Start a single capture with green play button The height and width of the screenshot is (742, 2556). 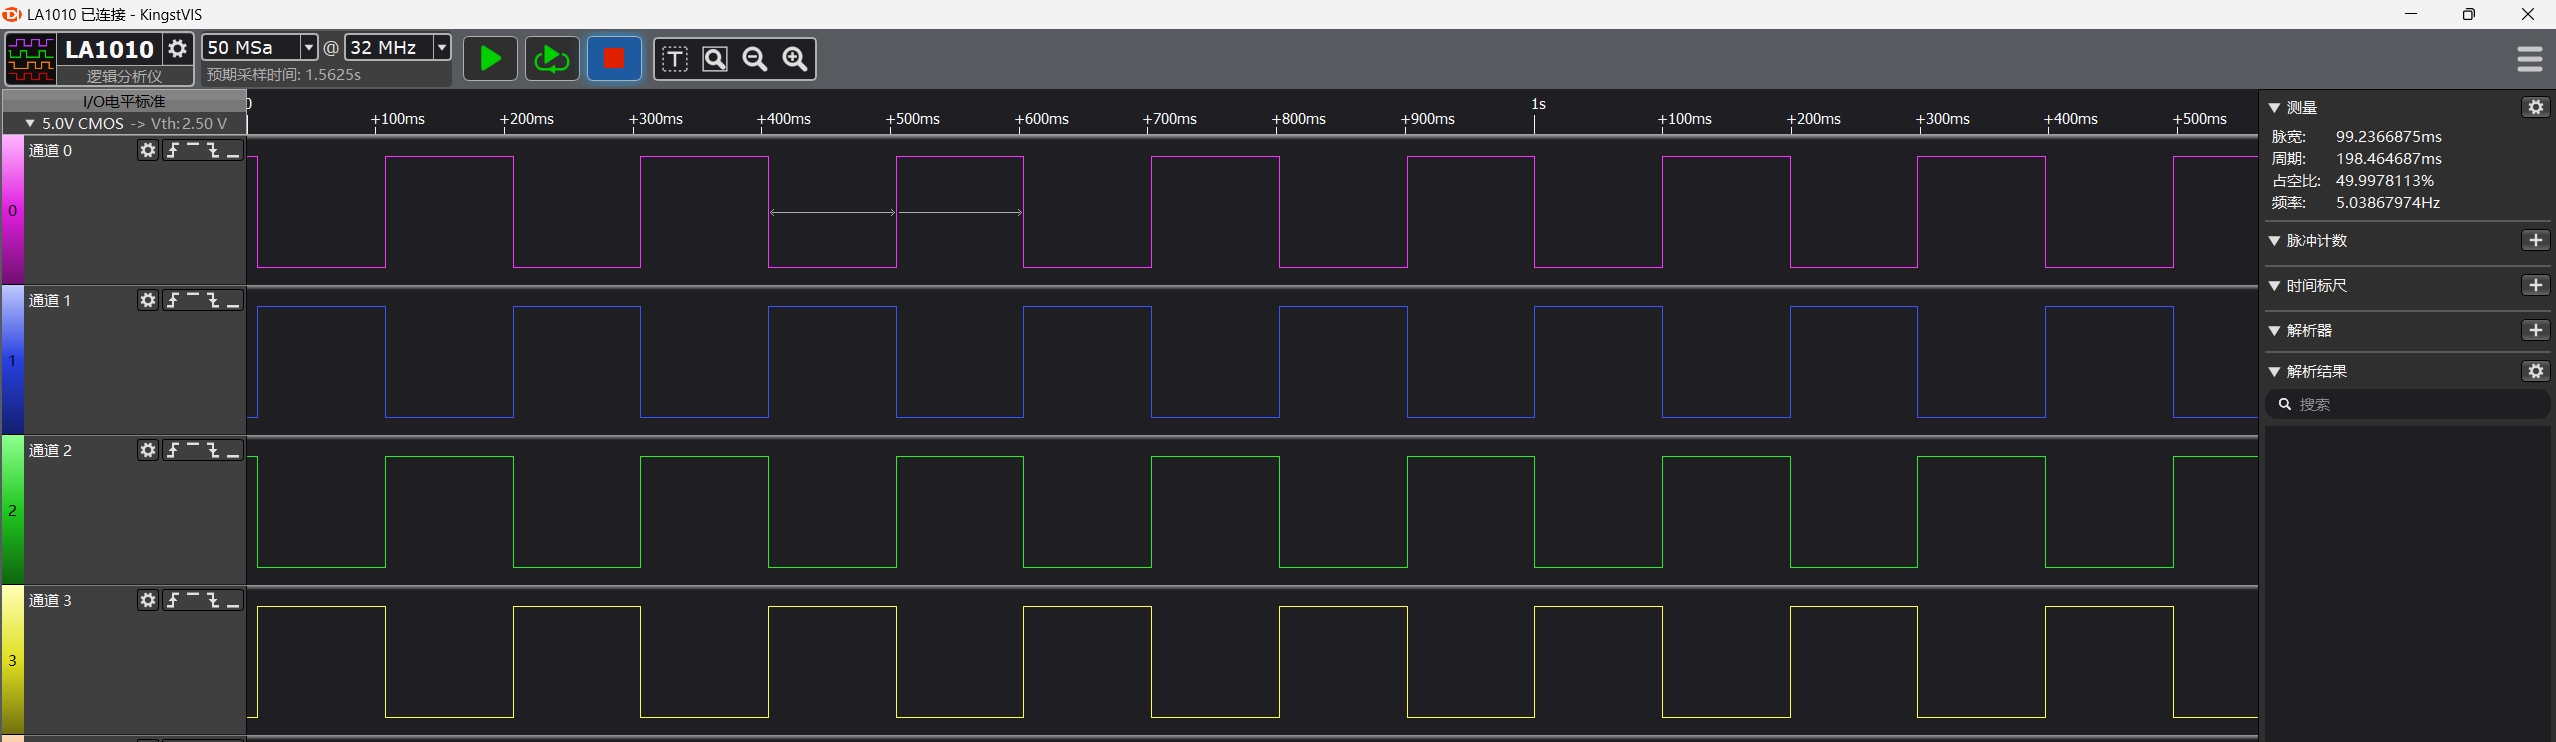point(490,59)
